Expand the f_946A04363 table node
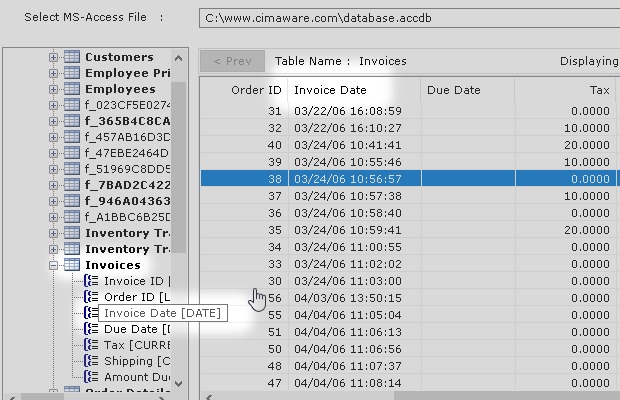The width and height of the screenshot is (620, 400). [x=54, y=201]
